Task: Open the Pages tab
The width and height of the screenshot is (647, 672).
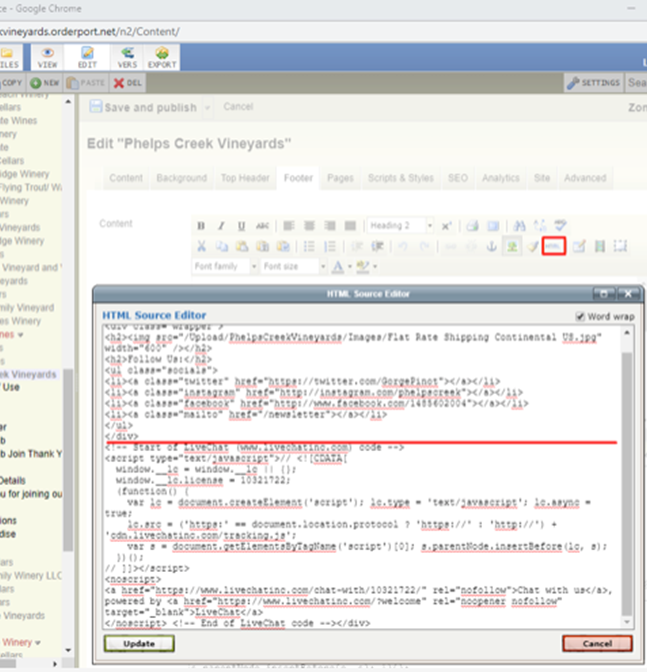Action: pyautogui.click(x=341, y=178)
